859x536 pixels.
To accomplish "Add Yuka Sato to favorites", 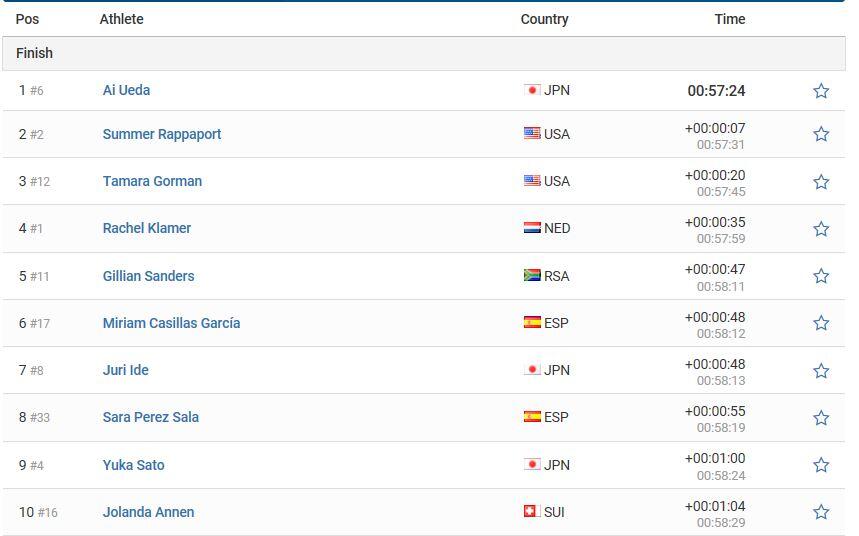I will (x=821, y=465).
